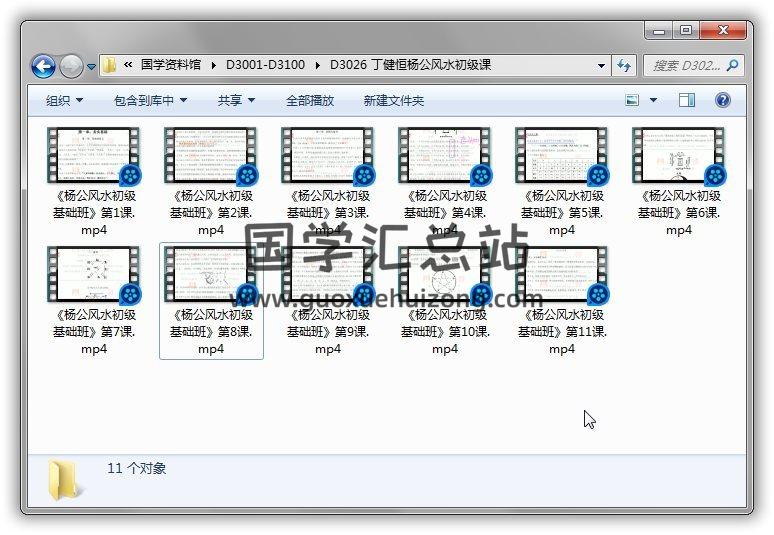Open the view options dropdown arrow
This screenshot has width=774, height=535.
653,101
